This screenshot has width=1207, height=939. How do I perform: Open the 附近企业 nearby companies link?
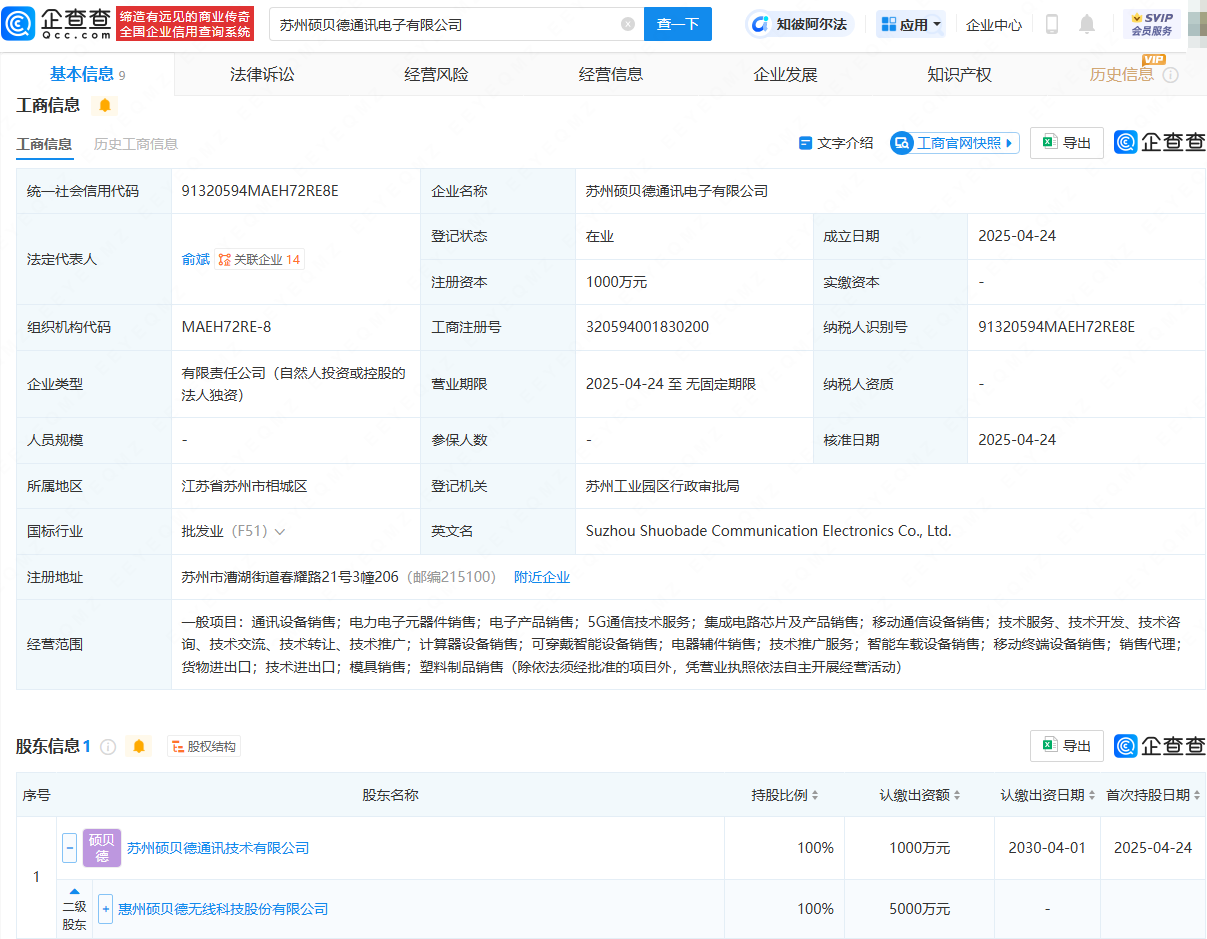click(542, 577)
